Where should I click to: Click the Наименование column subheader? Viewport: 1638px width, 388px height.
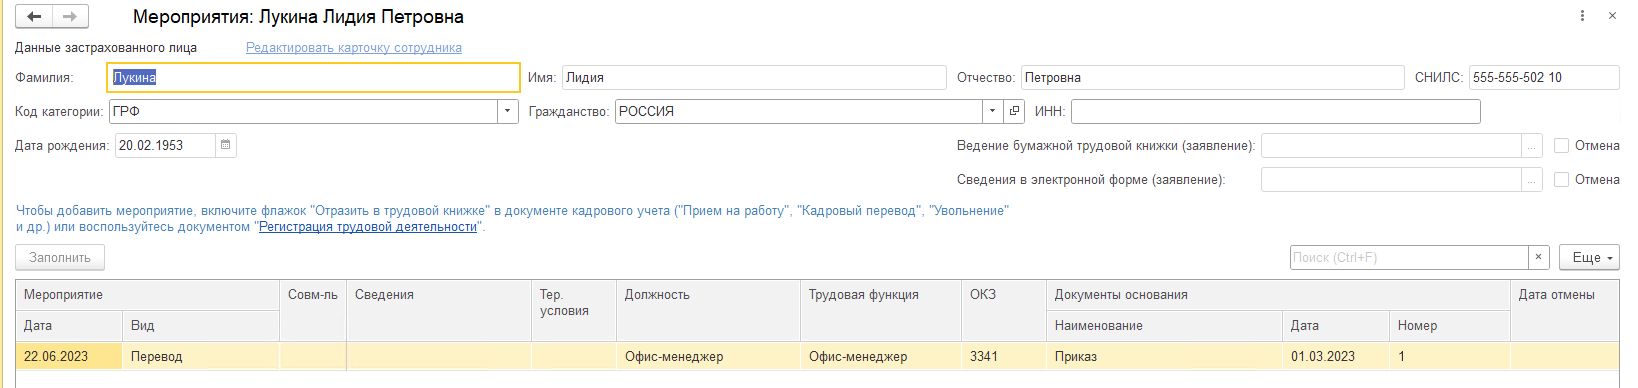[x=1164, y=326]
